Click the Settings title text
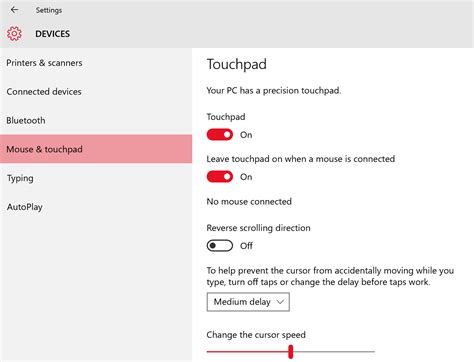The width and height of the screenshot is (474, 362). tap(49, 10)
